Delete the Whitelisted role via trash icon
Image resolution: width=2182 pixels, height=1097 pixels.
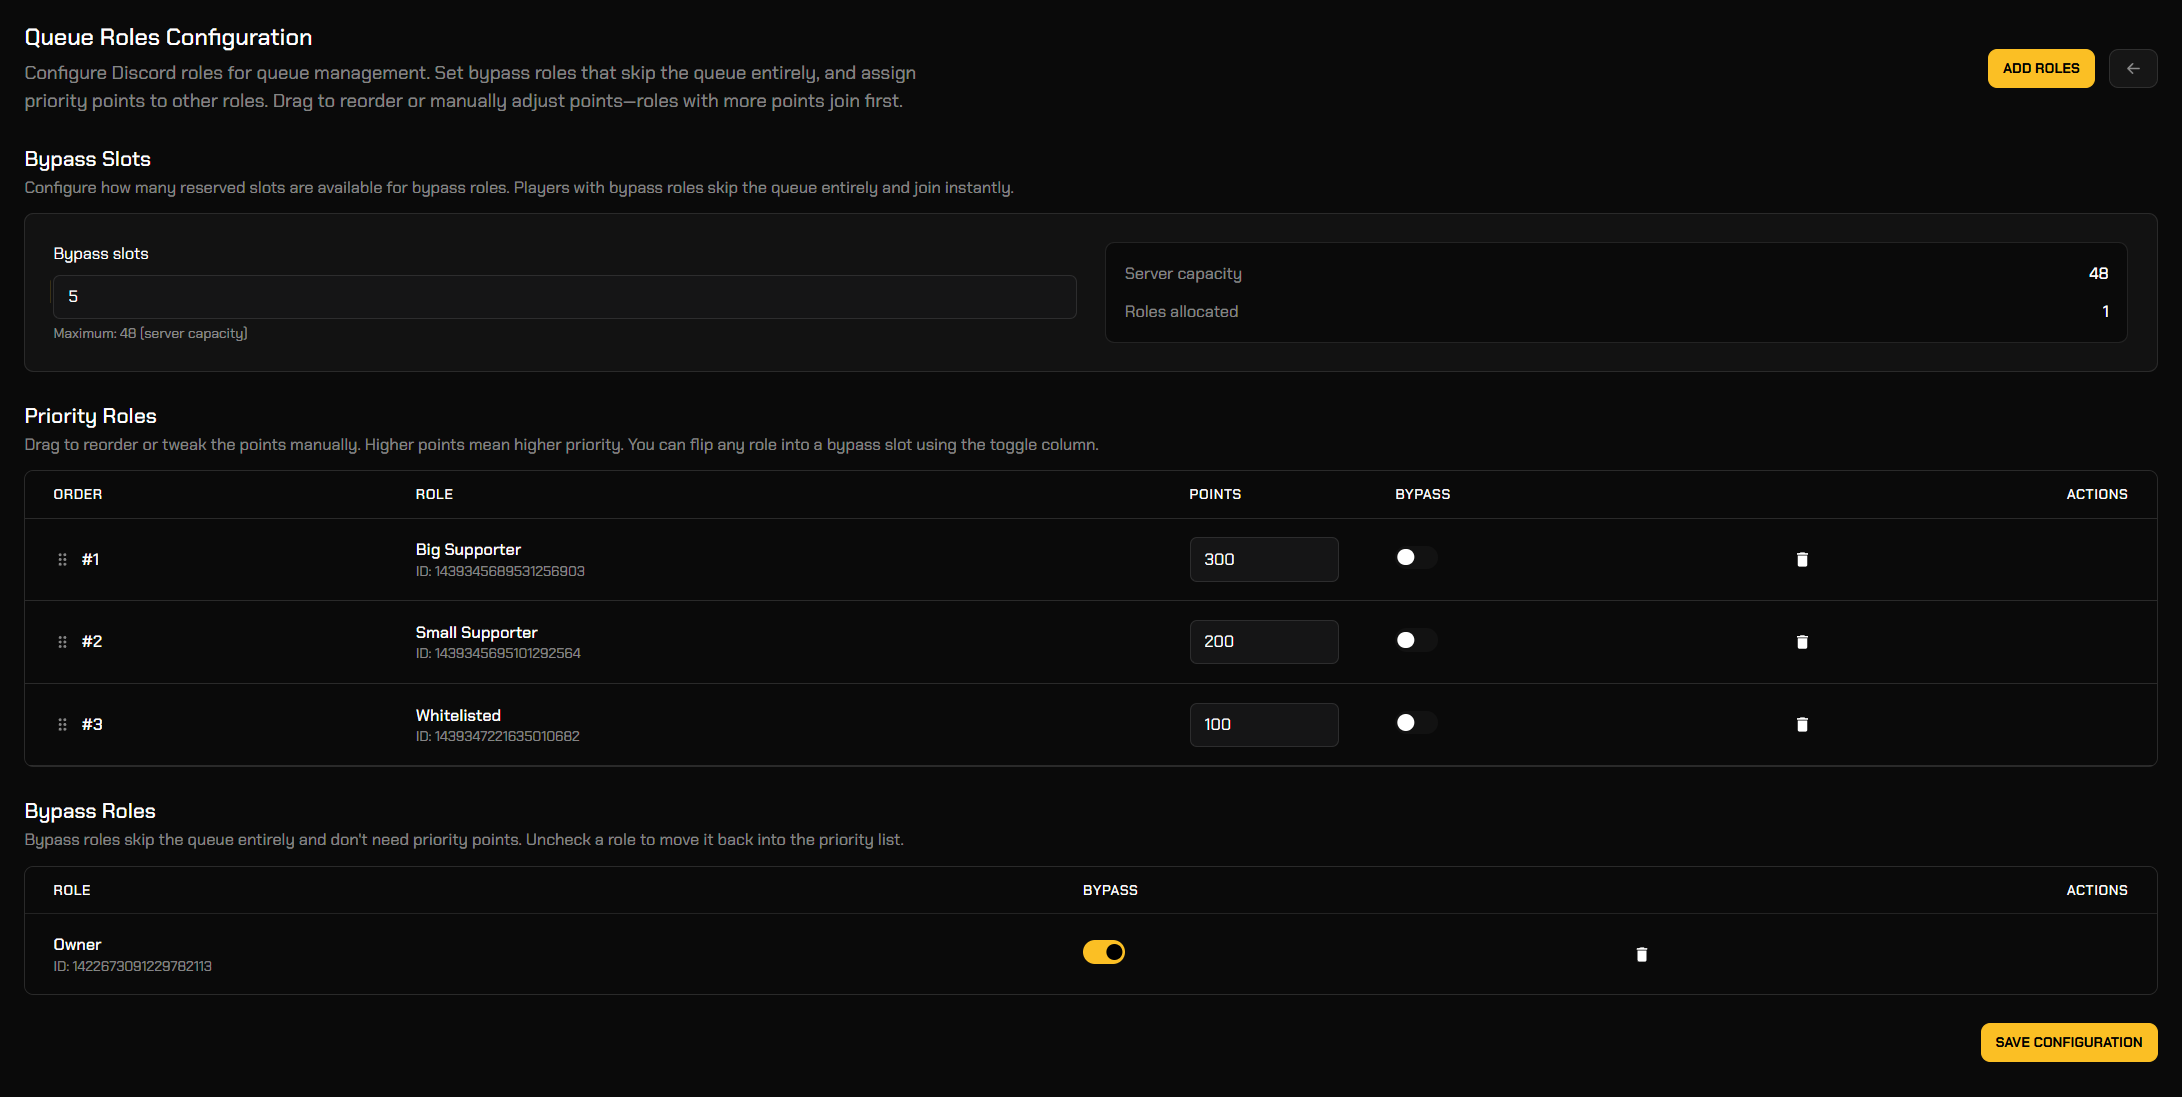1802,724
